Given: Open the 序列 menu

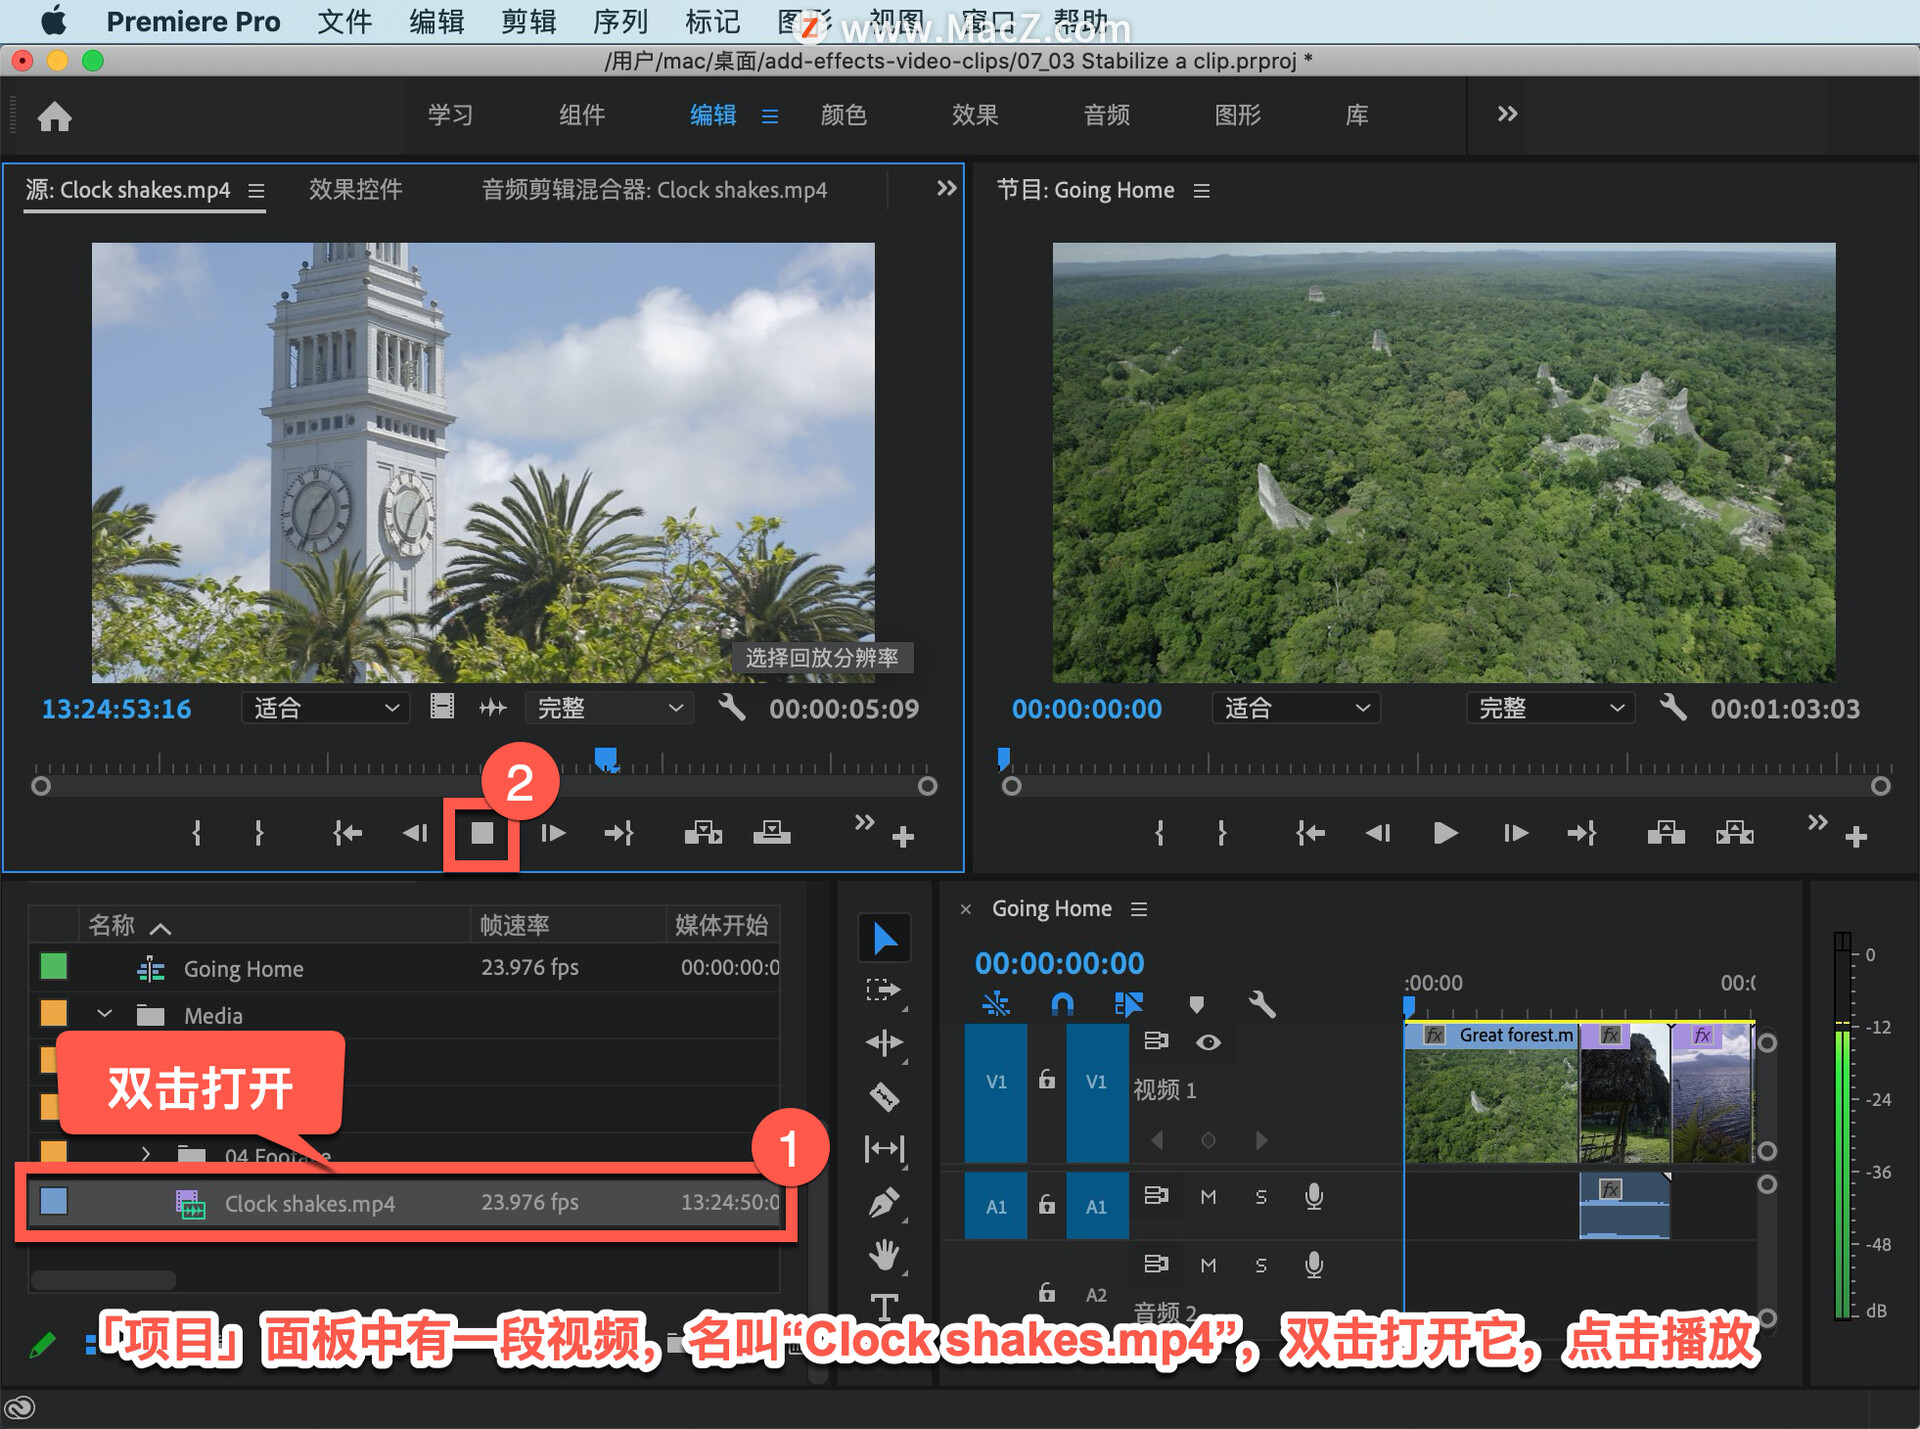Looking at the screenshot, I should point(620,21).
